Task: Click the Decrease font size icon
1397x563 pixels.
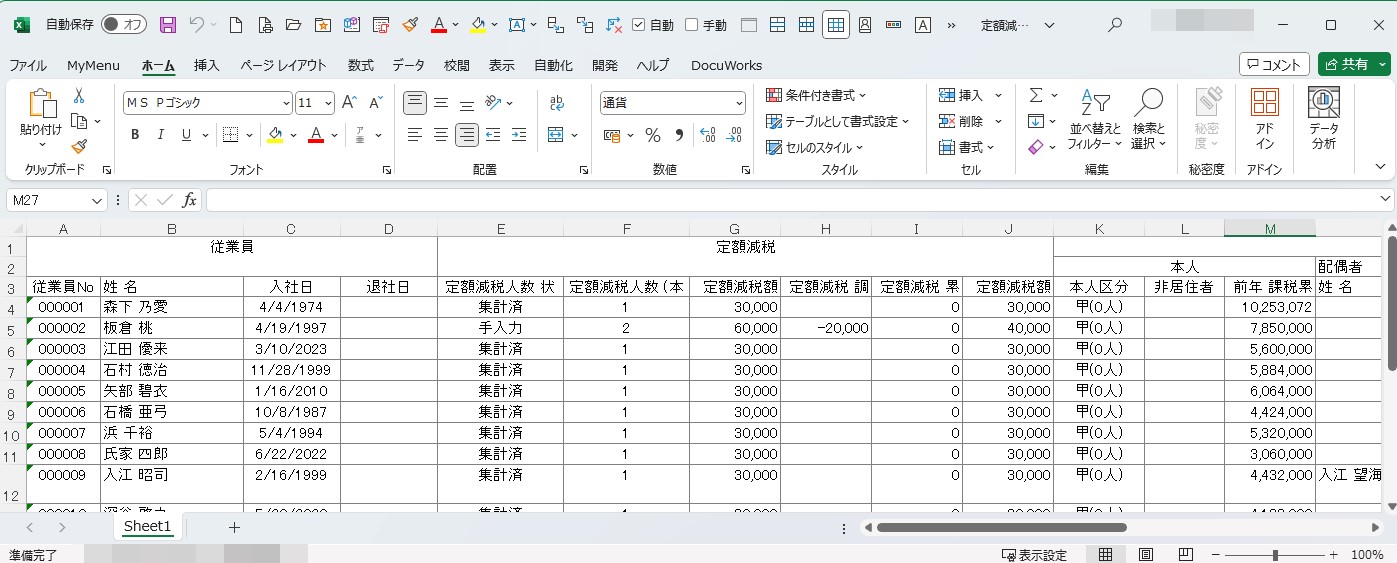Action: click(x=376, y=103)
